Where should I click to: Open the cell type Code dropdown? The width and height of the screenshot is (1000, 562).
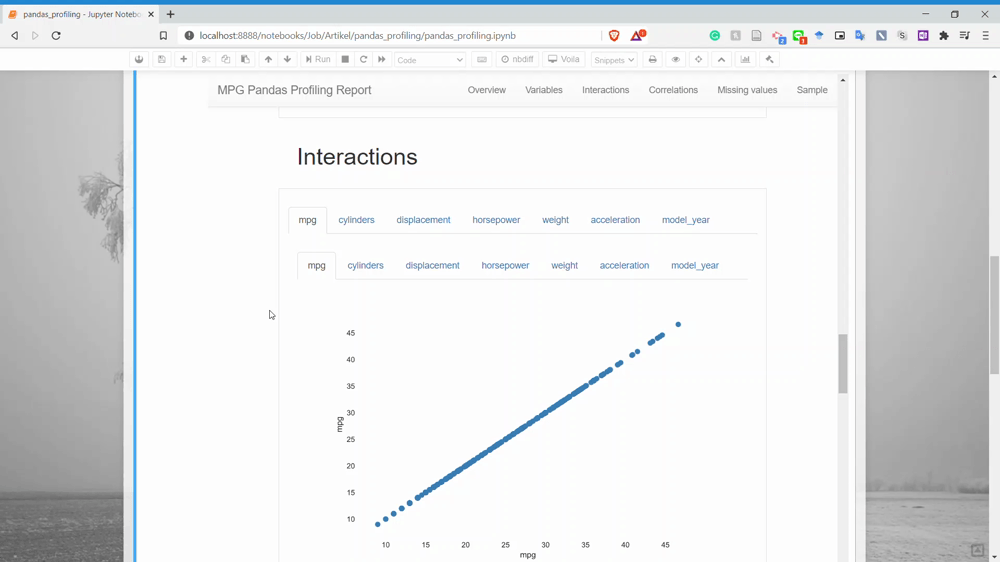pyautogui.click(x=430, y=60)
